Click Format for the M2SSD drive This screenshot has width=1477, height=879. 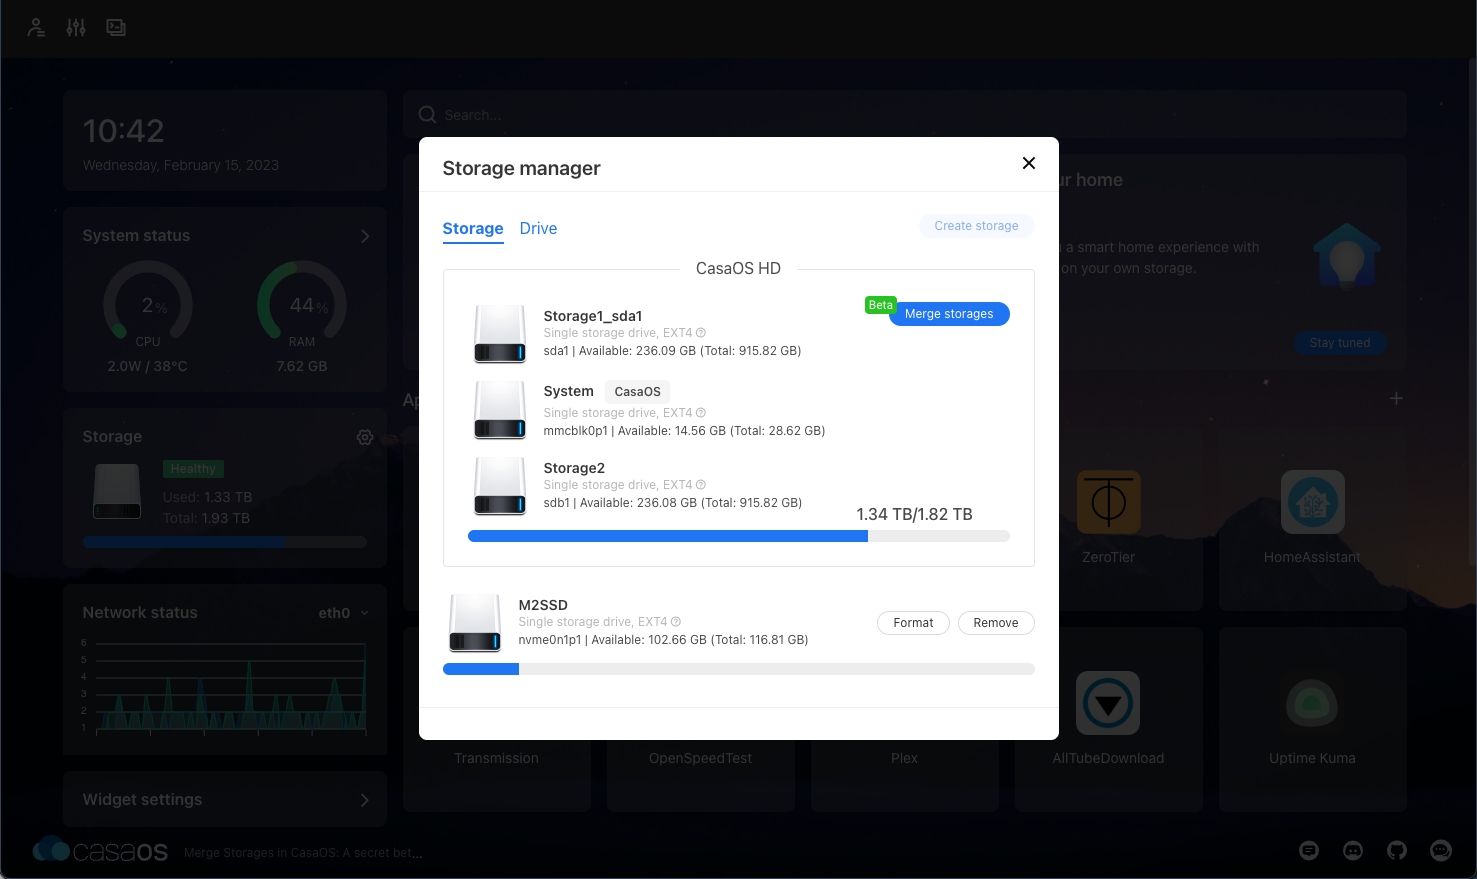(913, 623)
